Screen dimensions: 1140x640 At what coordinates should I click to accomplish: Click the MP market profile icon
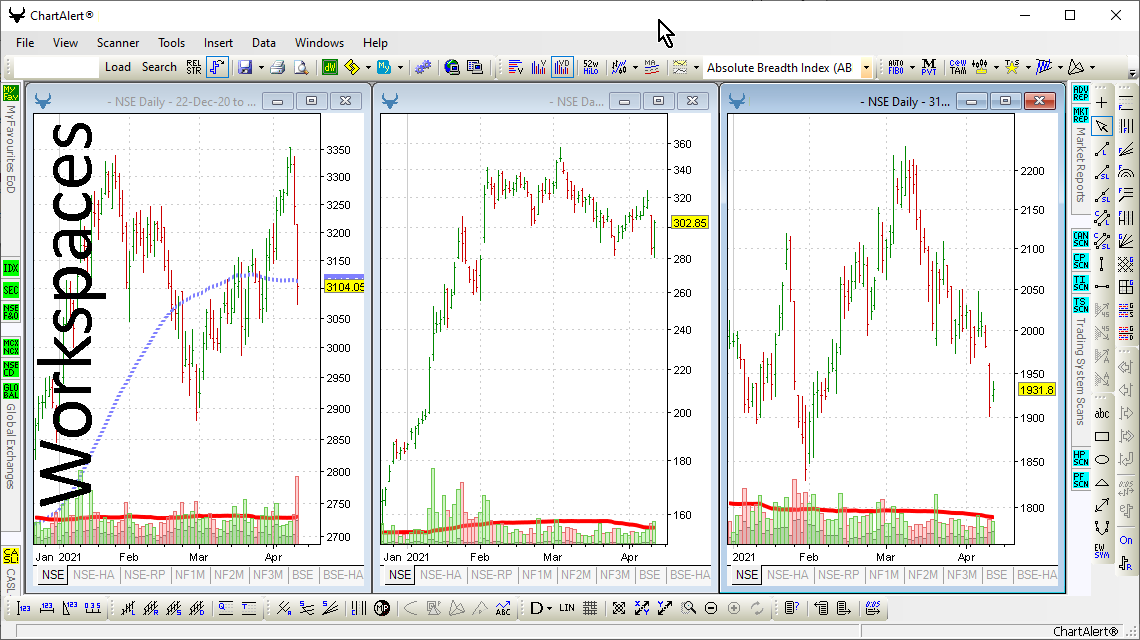pos(382,608)
